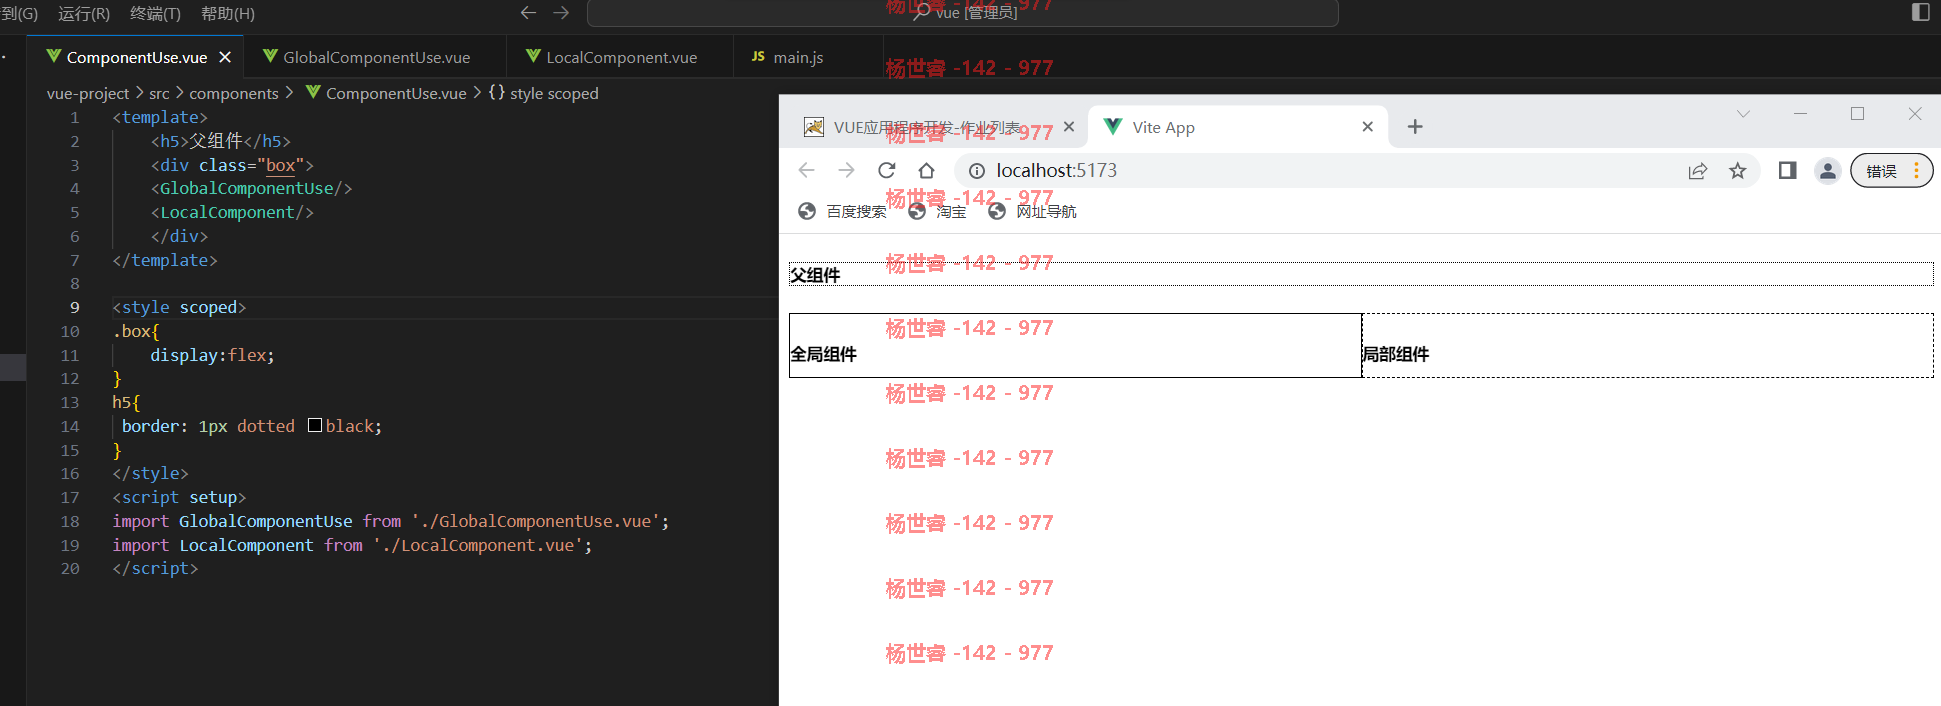Image resolution: width=1941 pixels, height=706 pixels.
Task: Click the 全局组件 box in the page
Action: (1075, 345)
